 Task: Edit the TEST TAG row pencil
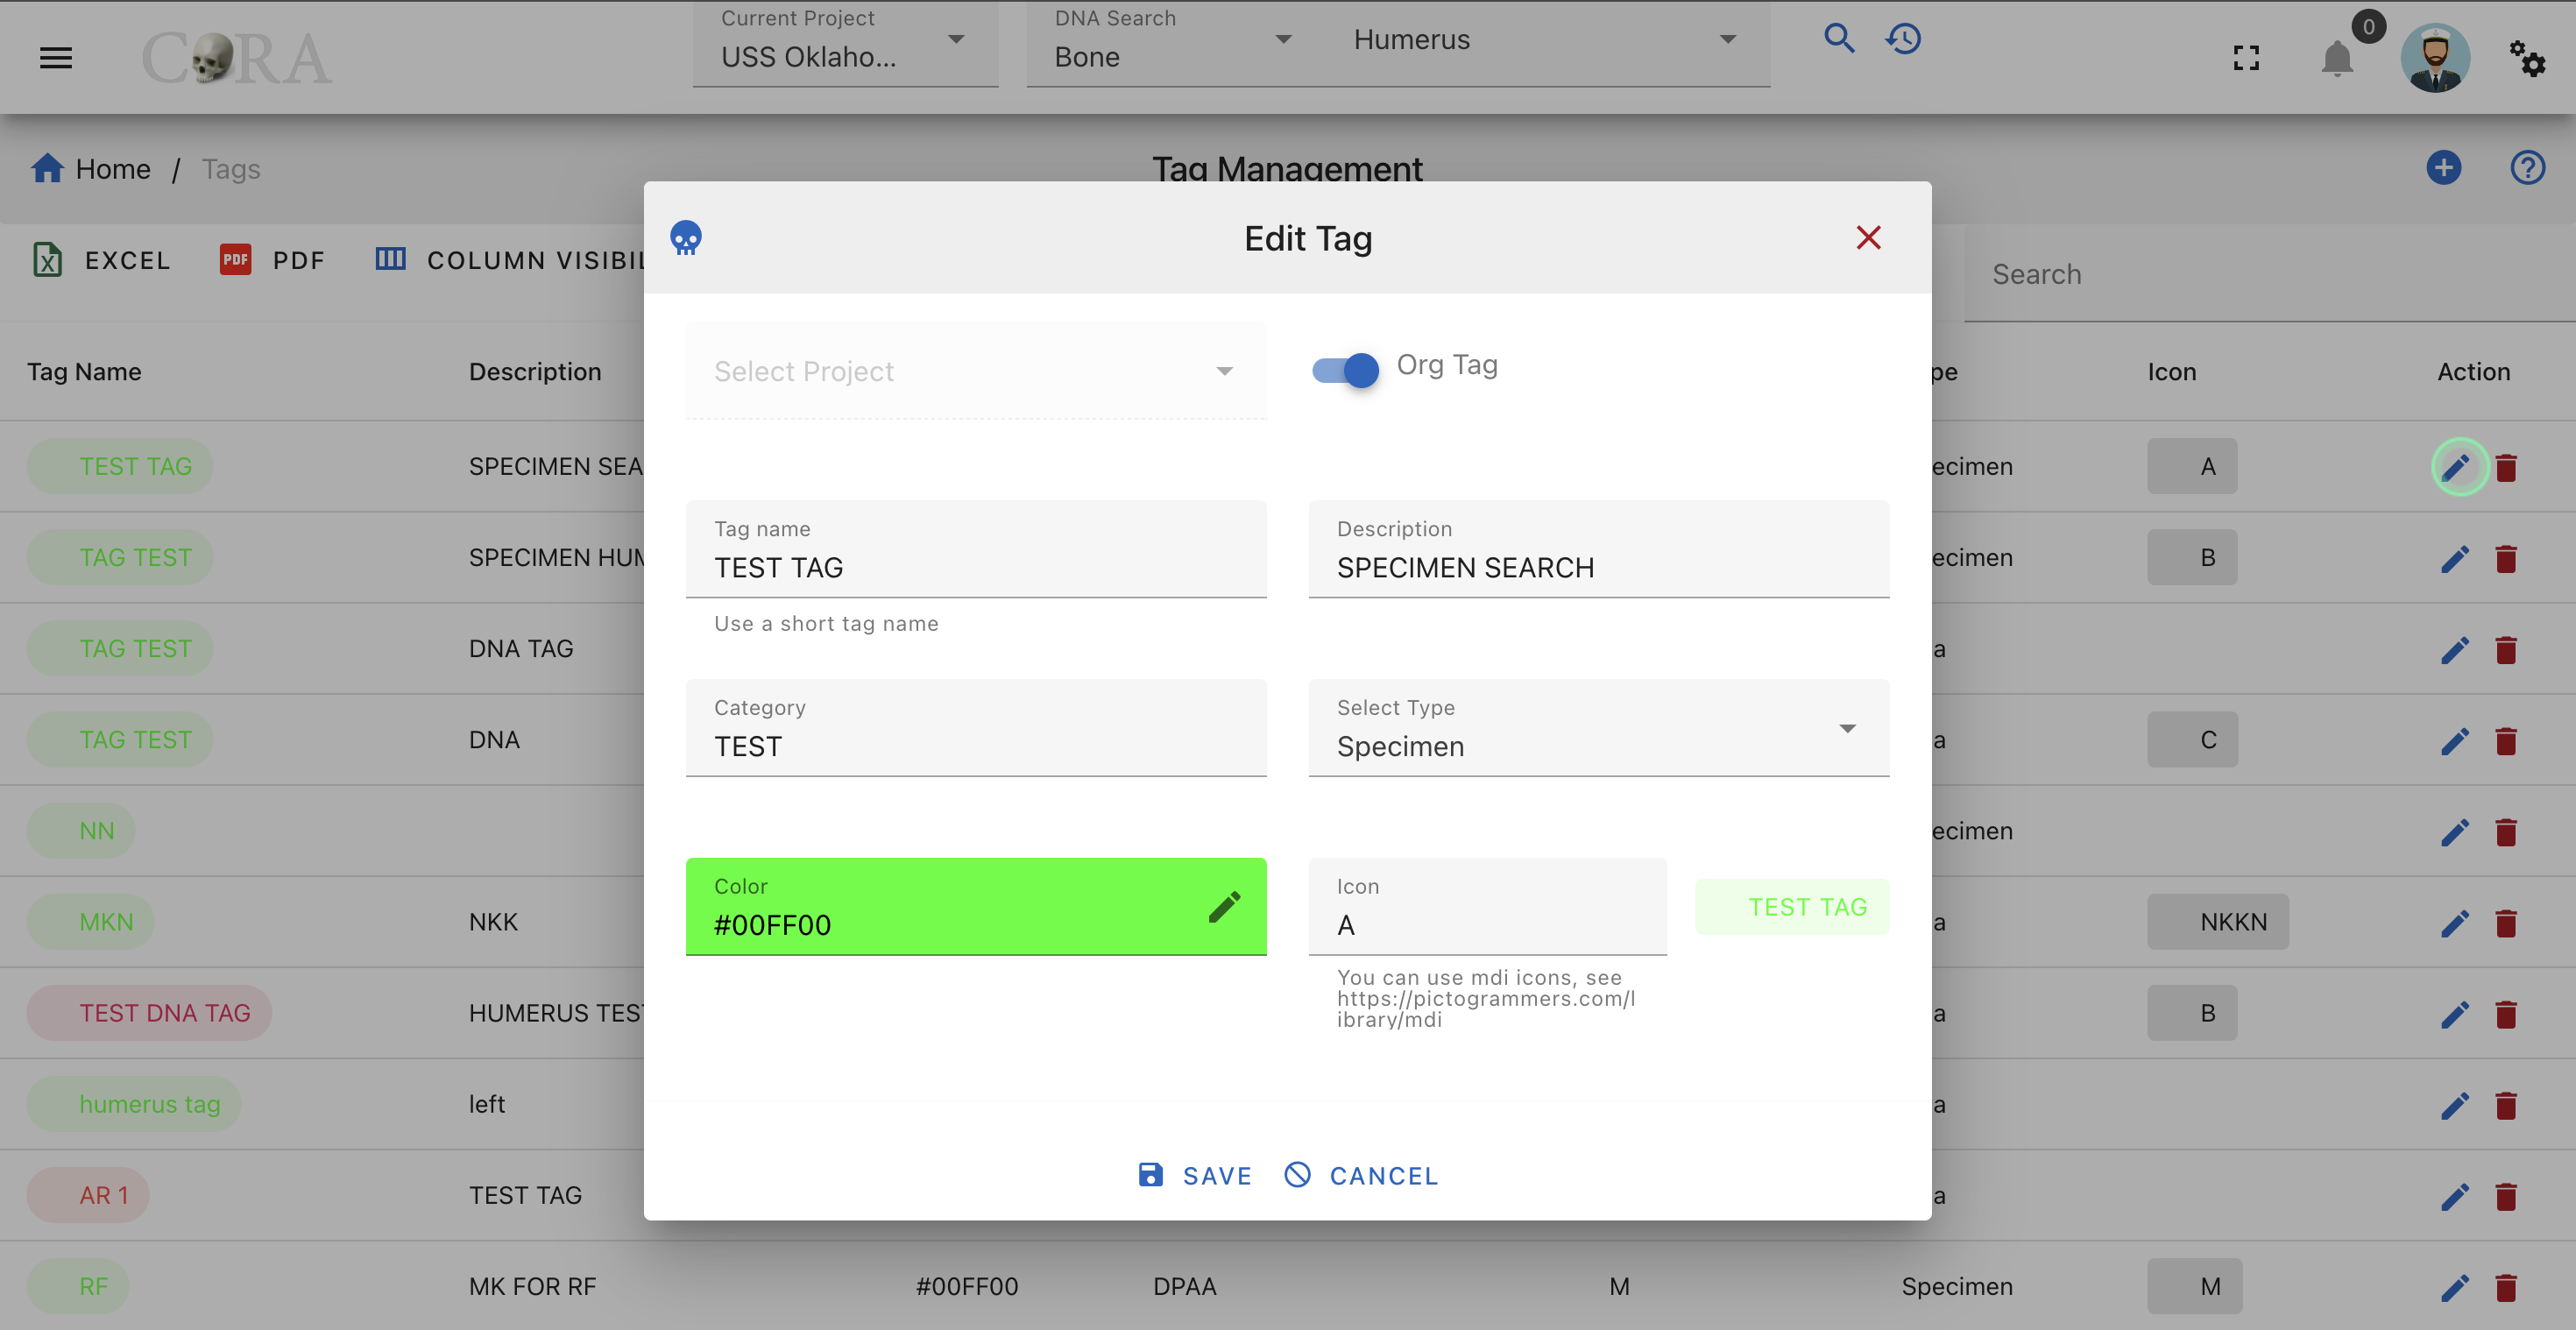click(x=2456, y=467)
